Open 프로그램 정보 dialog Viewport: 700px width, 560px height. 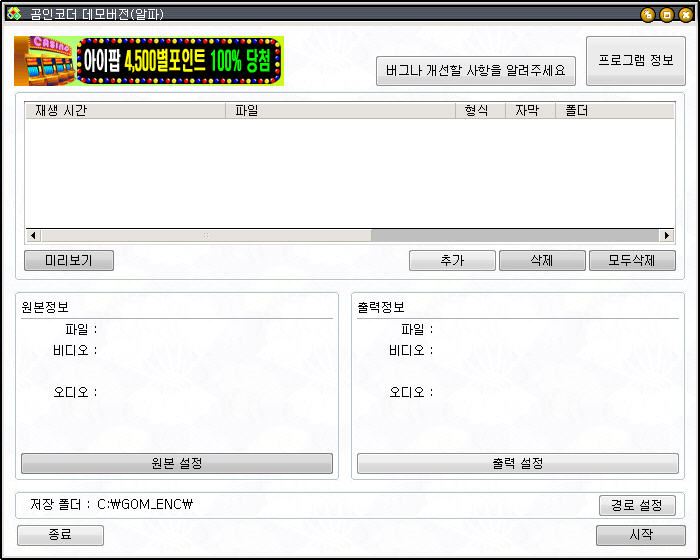tap(636, 60)
